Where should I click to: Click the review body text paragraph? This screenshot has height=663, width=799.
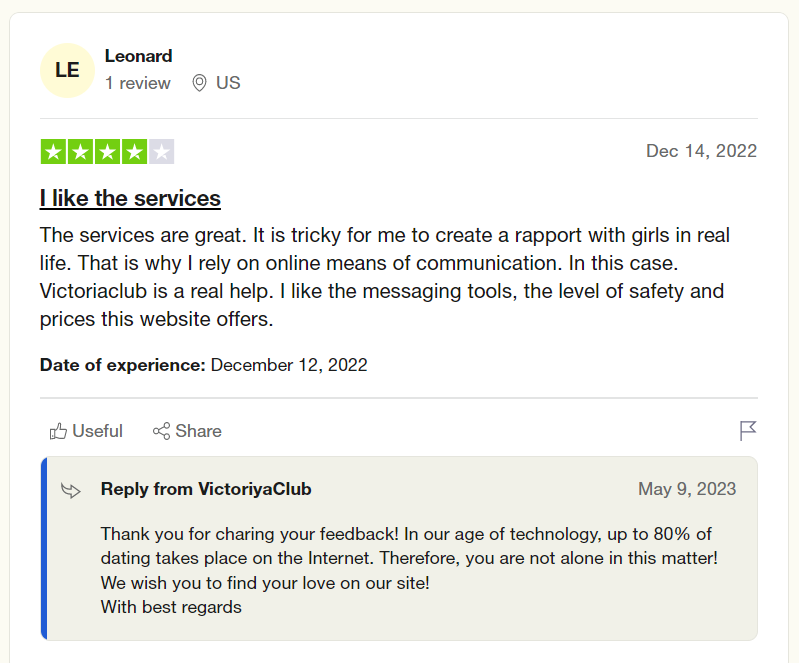coord(385,277)
